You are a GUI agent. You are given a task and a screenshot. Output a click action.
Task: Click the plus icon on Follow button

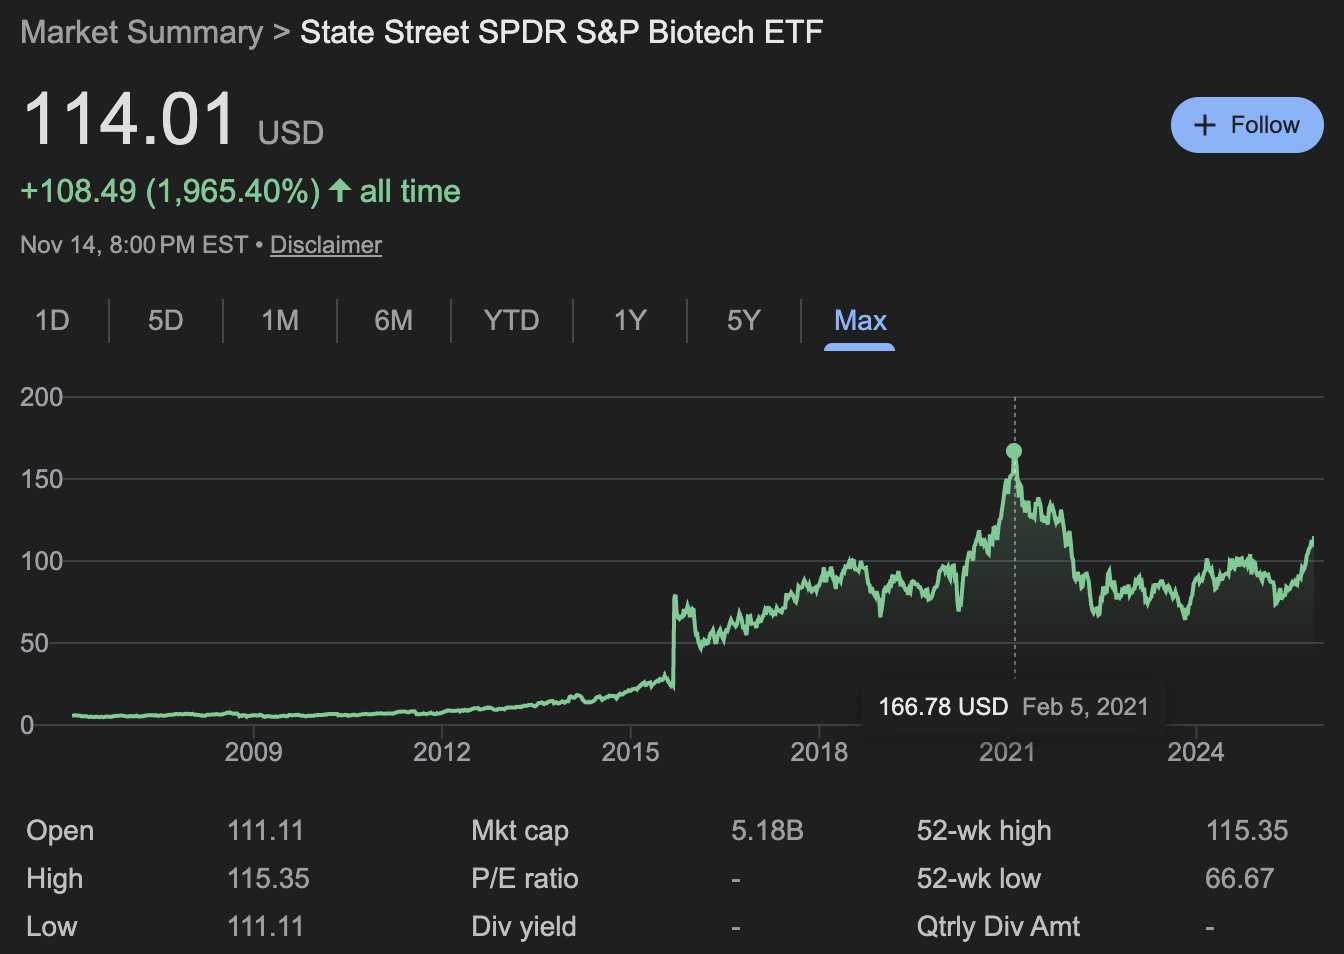tap(1205, 125)
